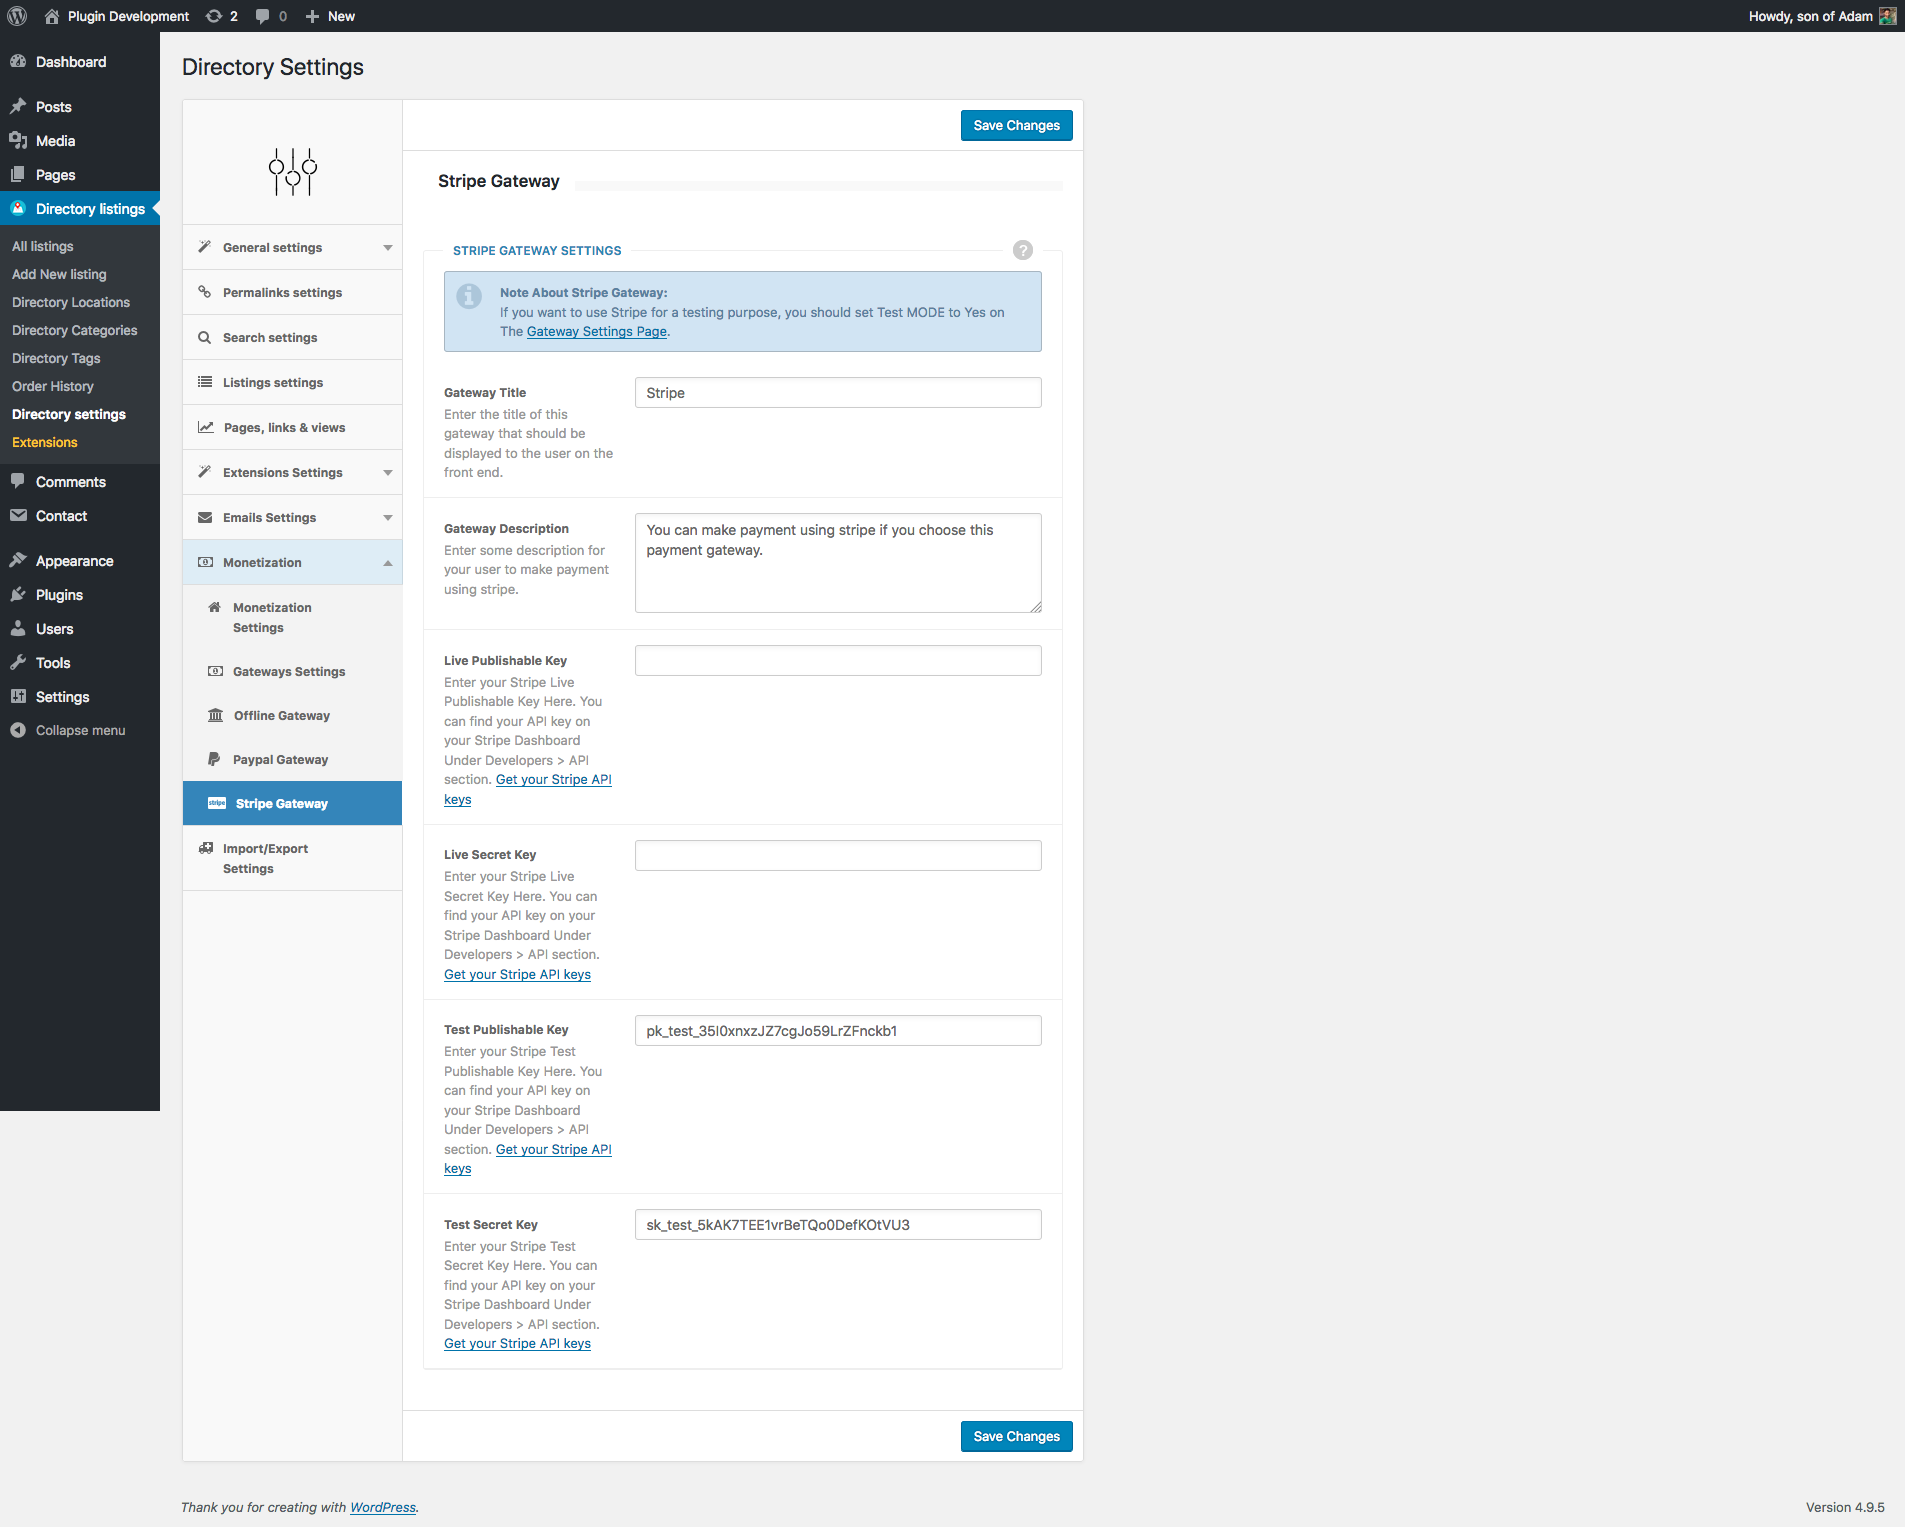Open comments via the speech bubble icon

click(20, 481)
